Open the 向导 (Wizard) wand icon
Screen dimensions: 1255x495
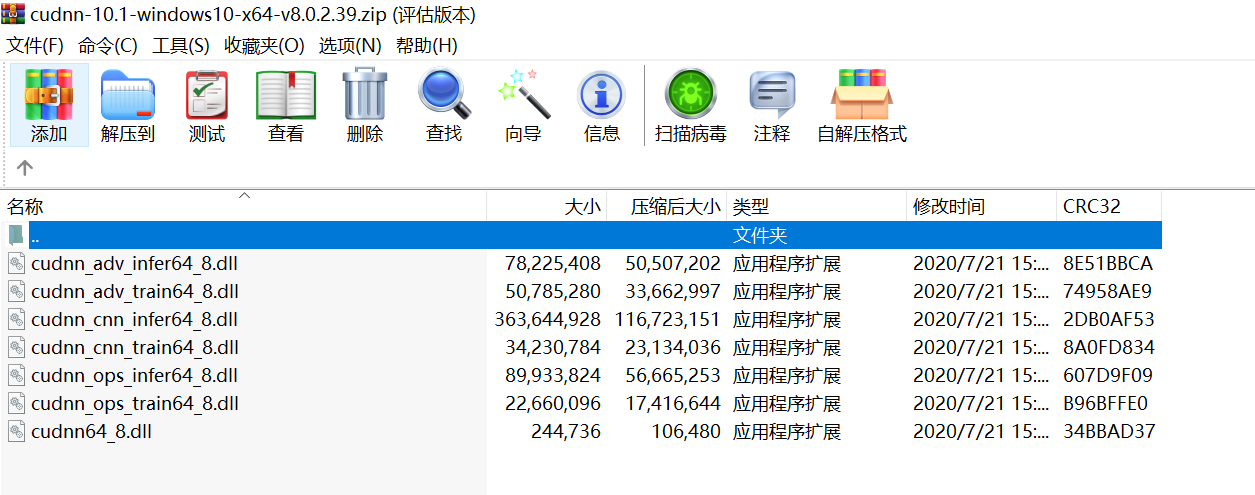tap(523, 95)
